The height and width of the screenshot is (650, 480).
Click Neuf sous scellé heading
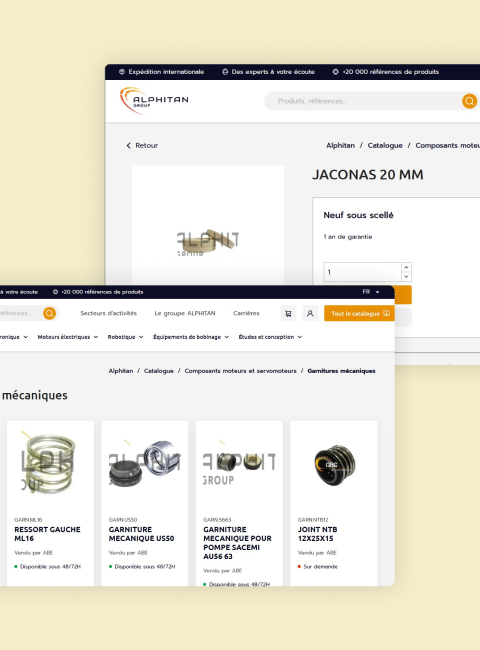[x=358, y=215]
